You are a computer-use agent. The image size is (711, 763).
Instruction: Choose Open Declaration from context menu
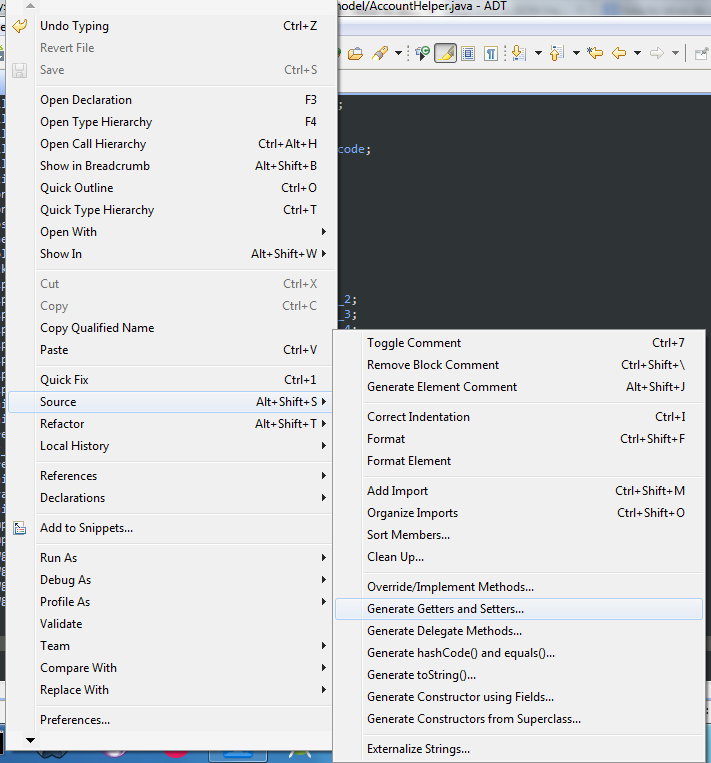pos(172,100)
